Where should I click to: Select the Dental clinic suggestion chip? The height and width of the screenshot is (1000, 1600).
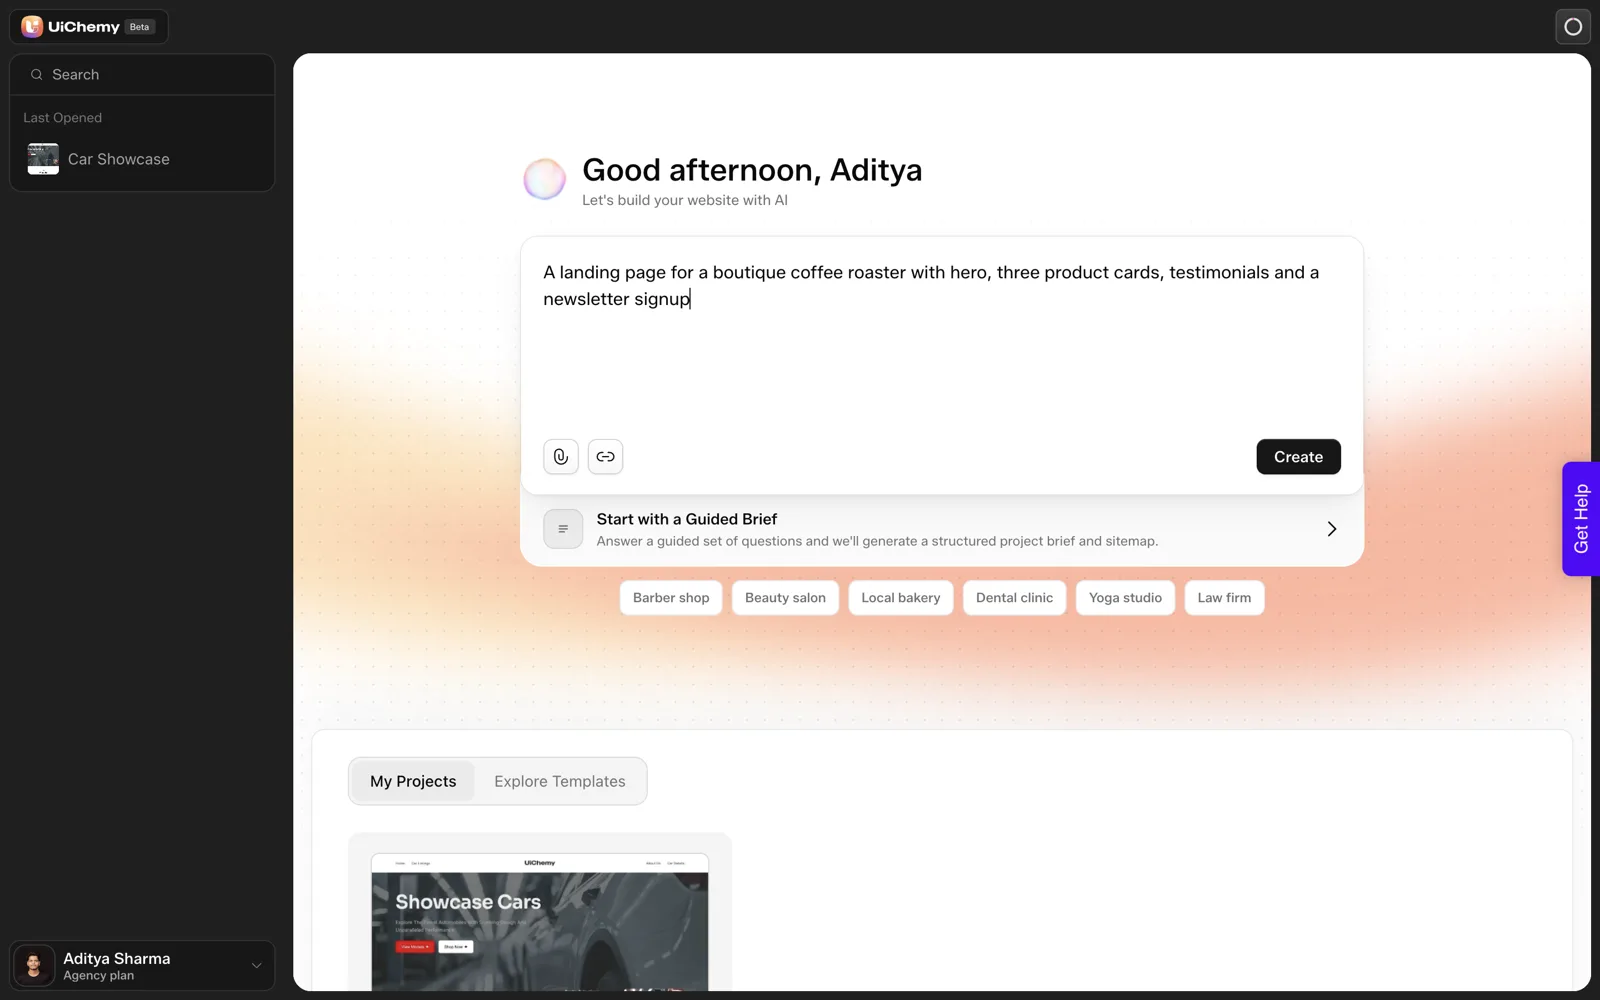[1014, 598]
